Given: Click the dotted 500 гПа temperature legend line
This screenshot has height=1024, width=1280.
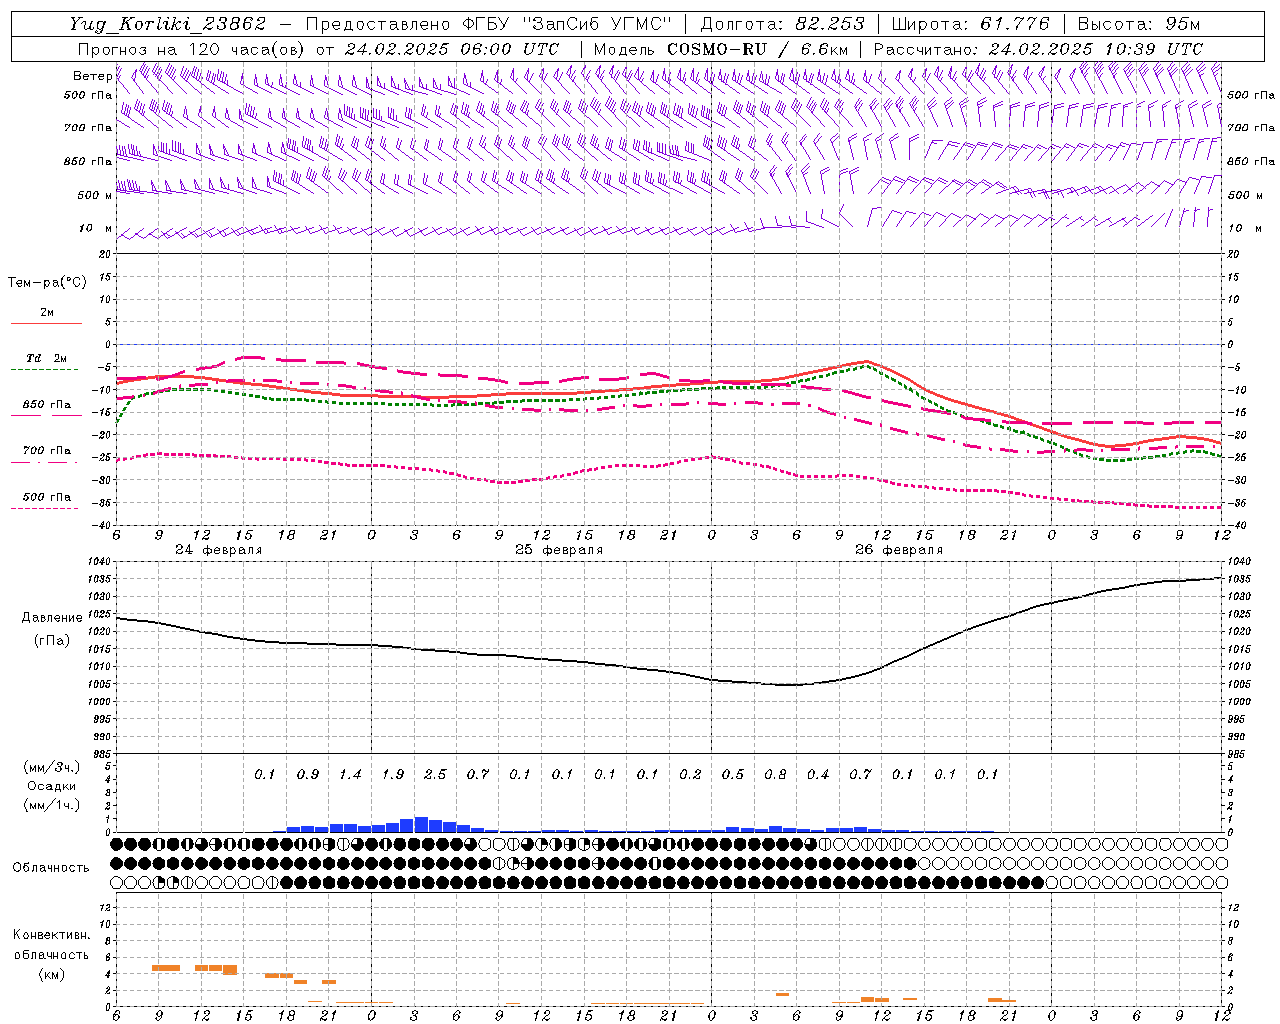Looking at the screenshot, I should pos(44,508).
